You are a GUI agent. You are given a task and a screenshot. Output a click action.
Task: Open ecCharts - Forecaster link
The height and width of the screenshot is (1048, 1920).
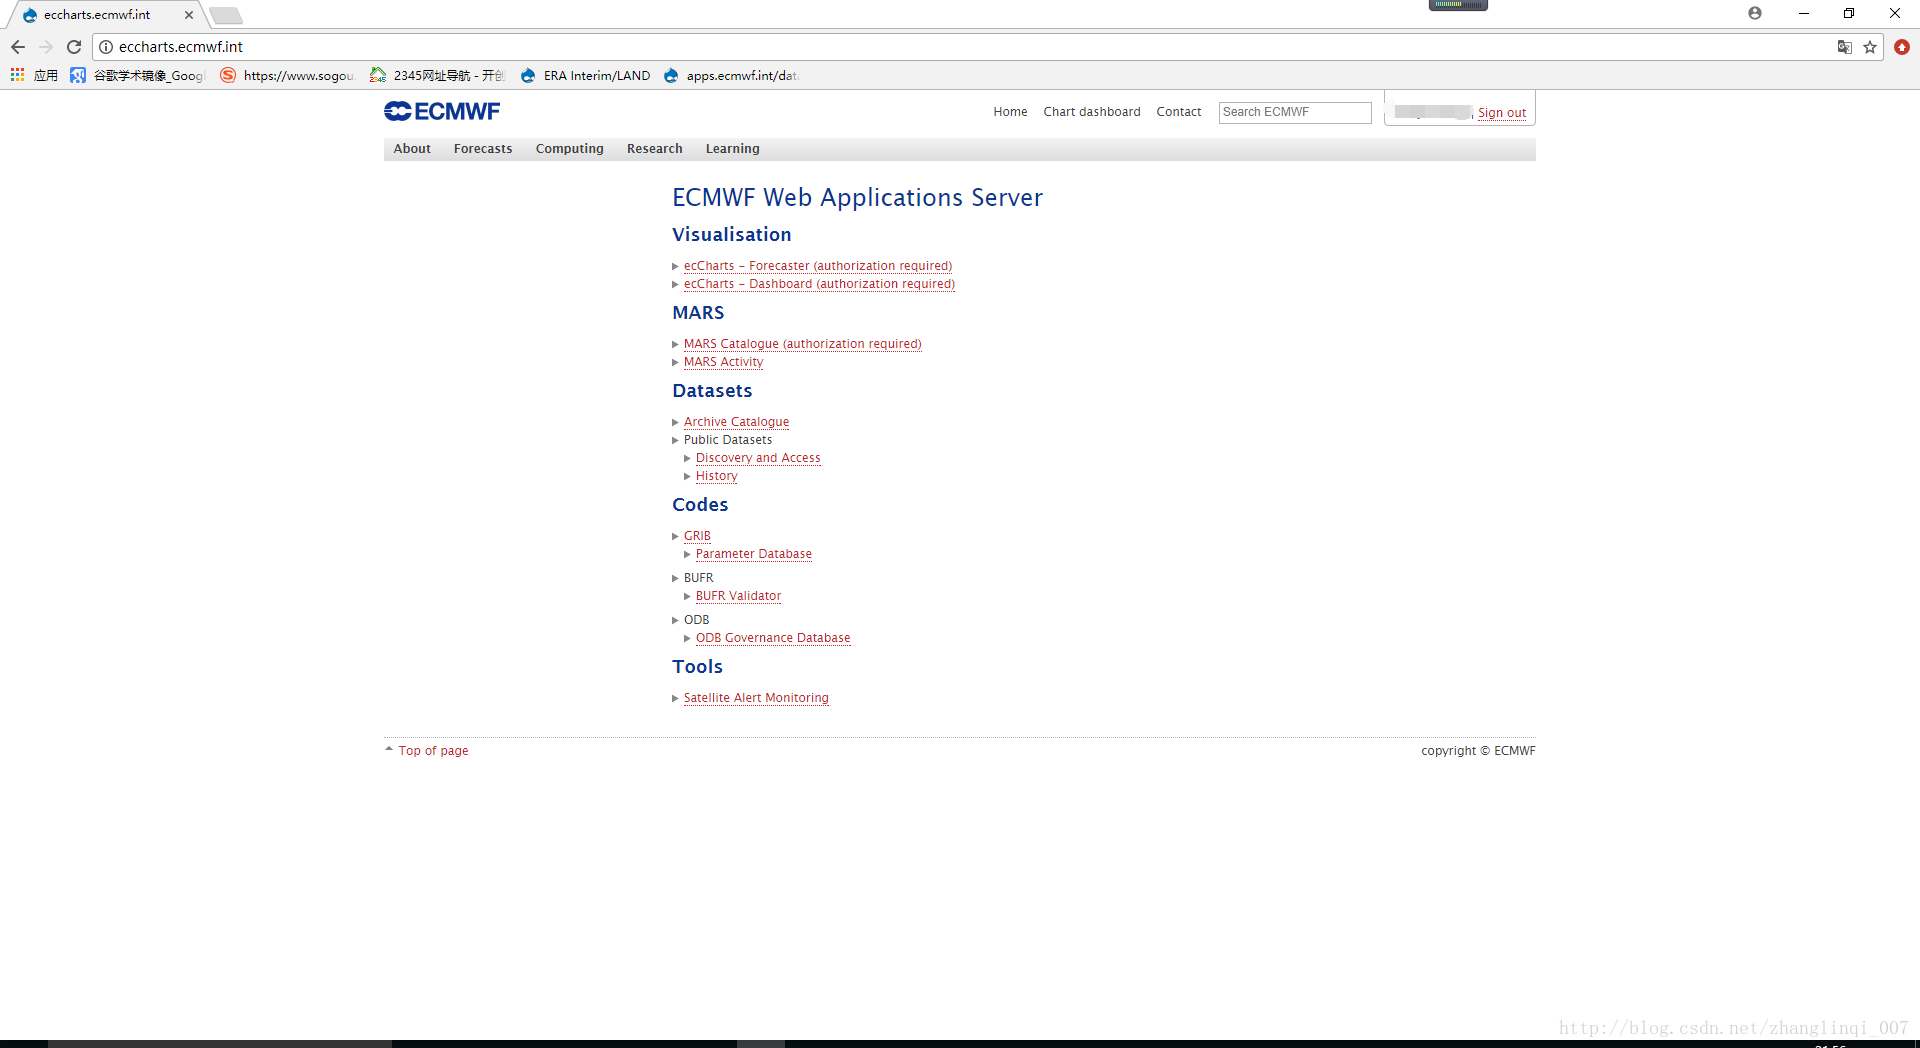[818, 266]
